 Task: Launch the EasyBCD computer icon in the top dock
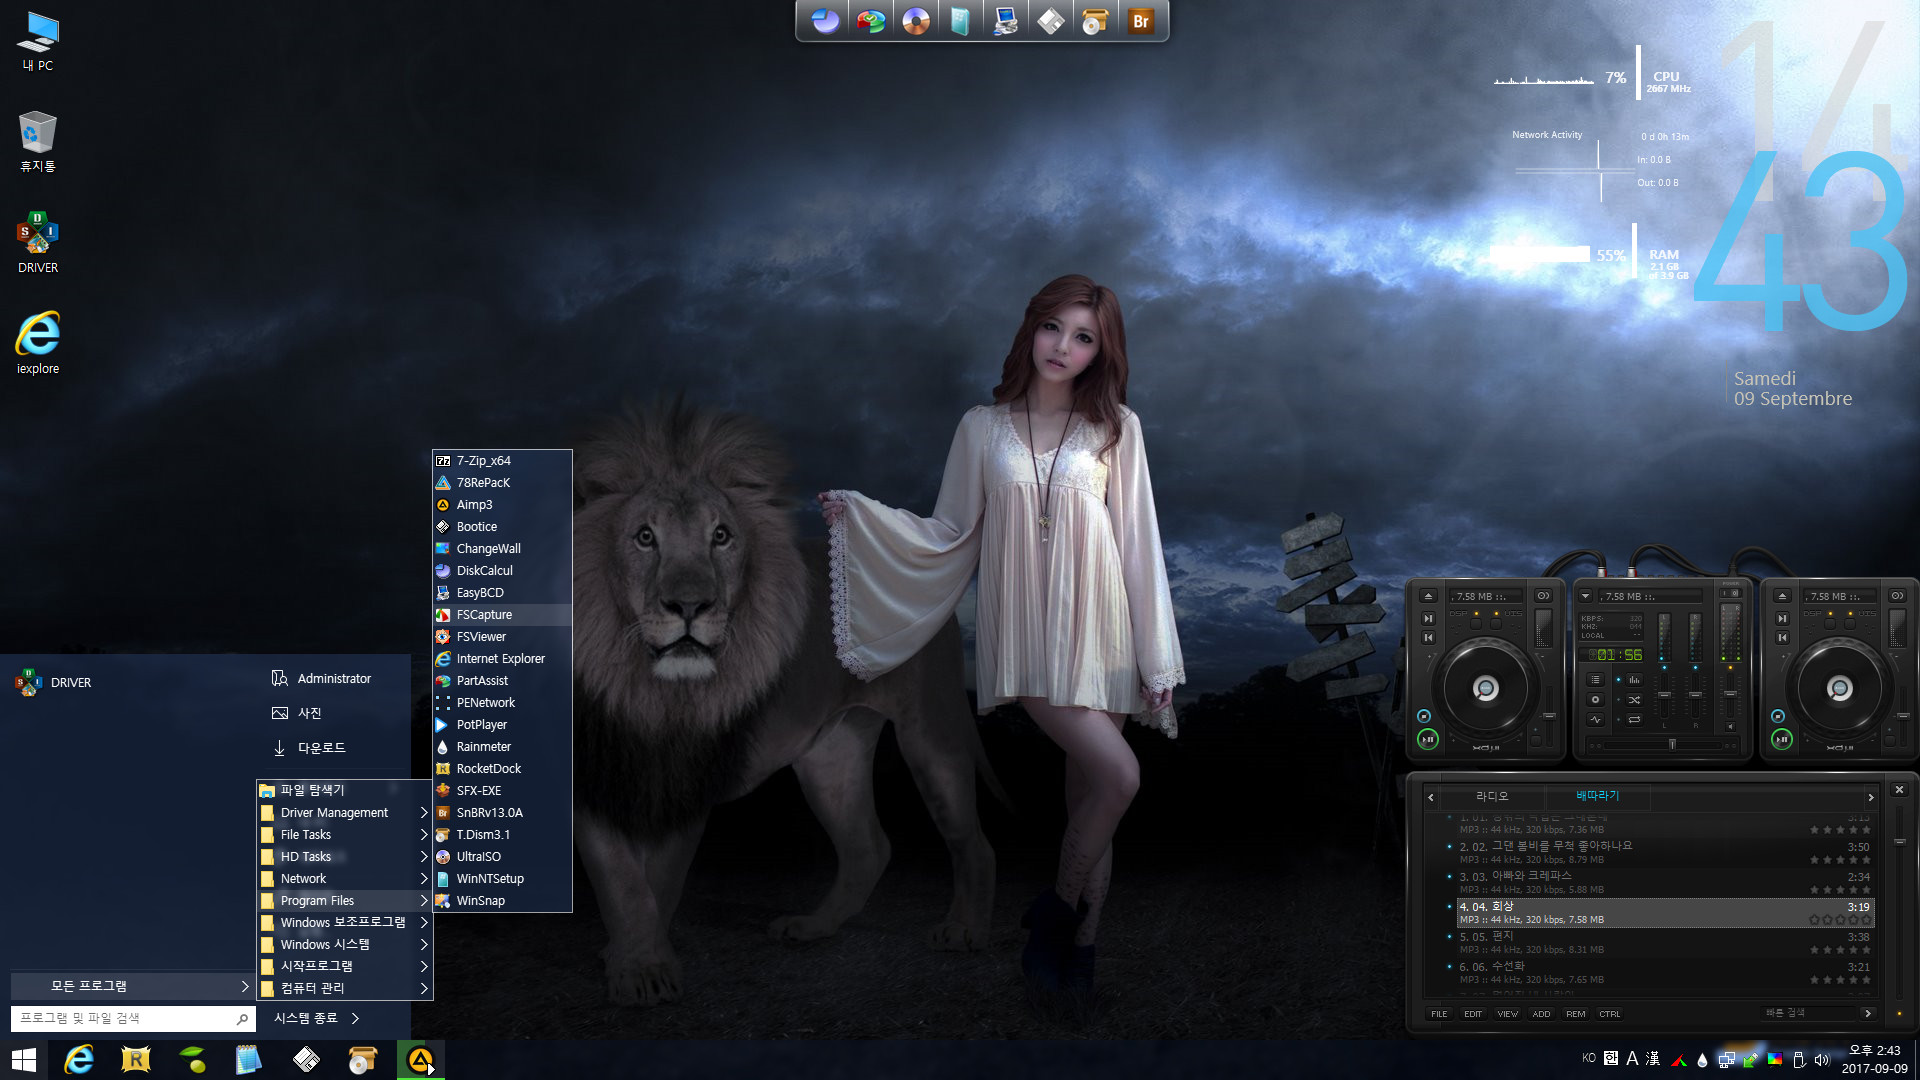1006,21
